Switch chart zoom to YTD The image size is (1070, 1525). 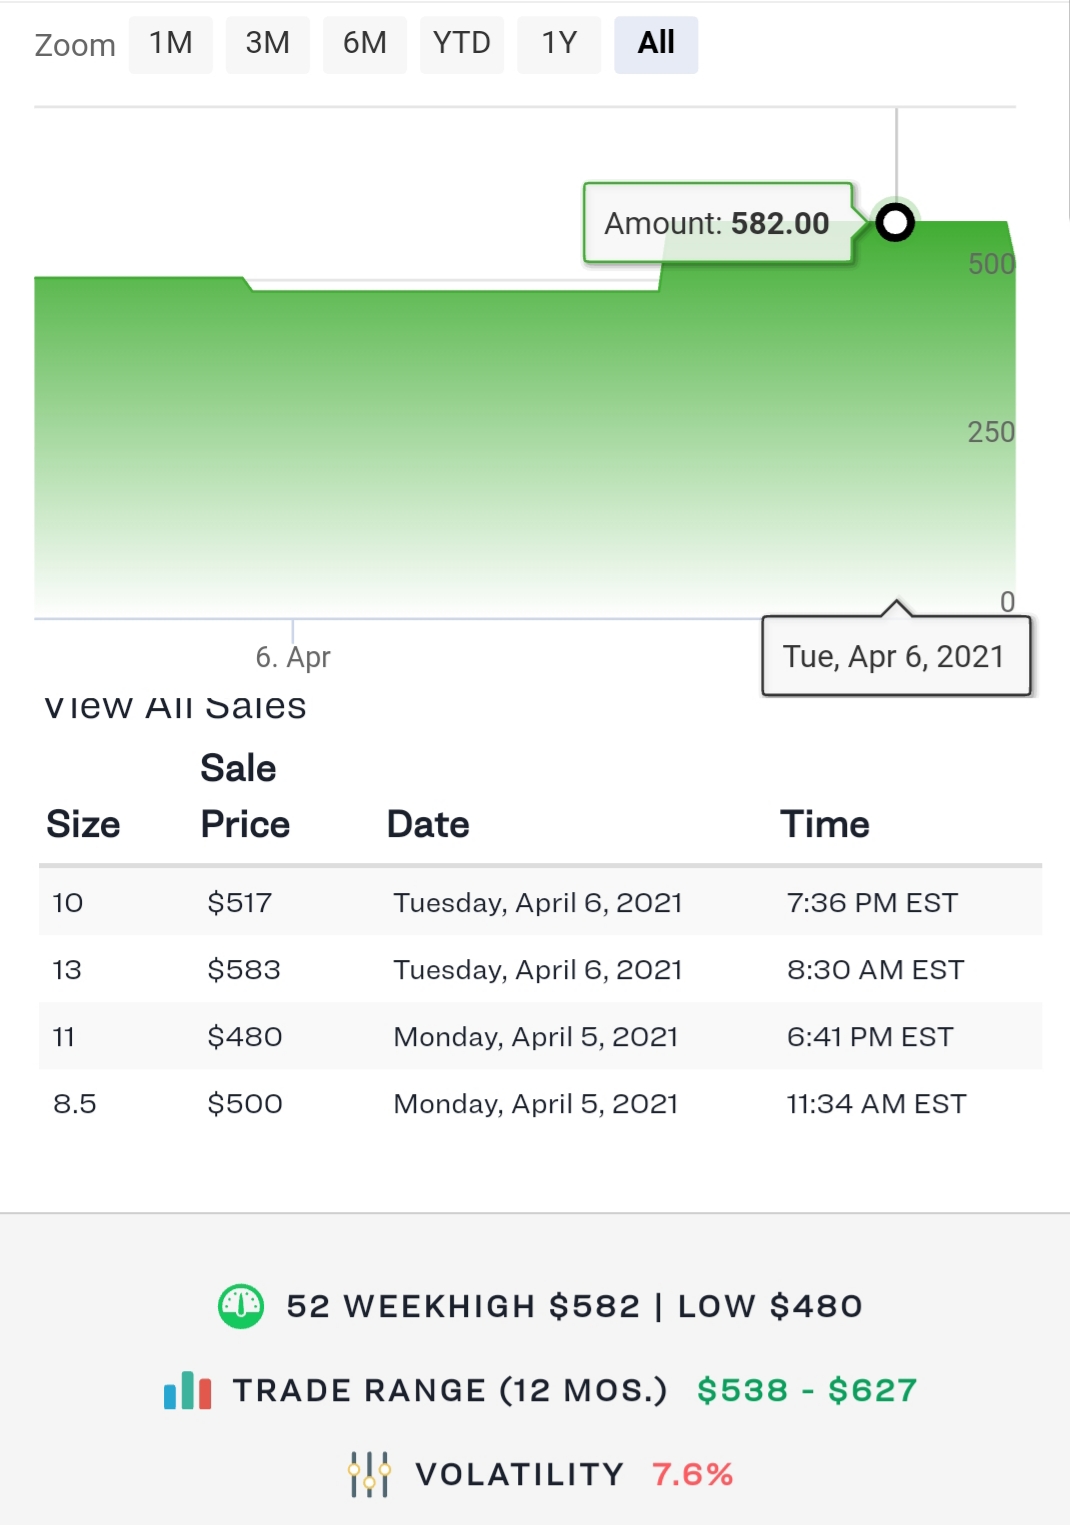tap(462, 44)
